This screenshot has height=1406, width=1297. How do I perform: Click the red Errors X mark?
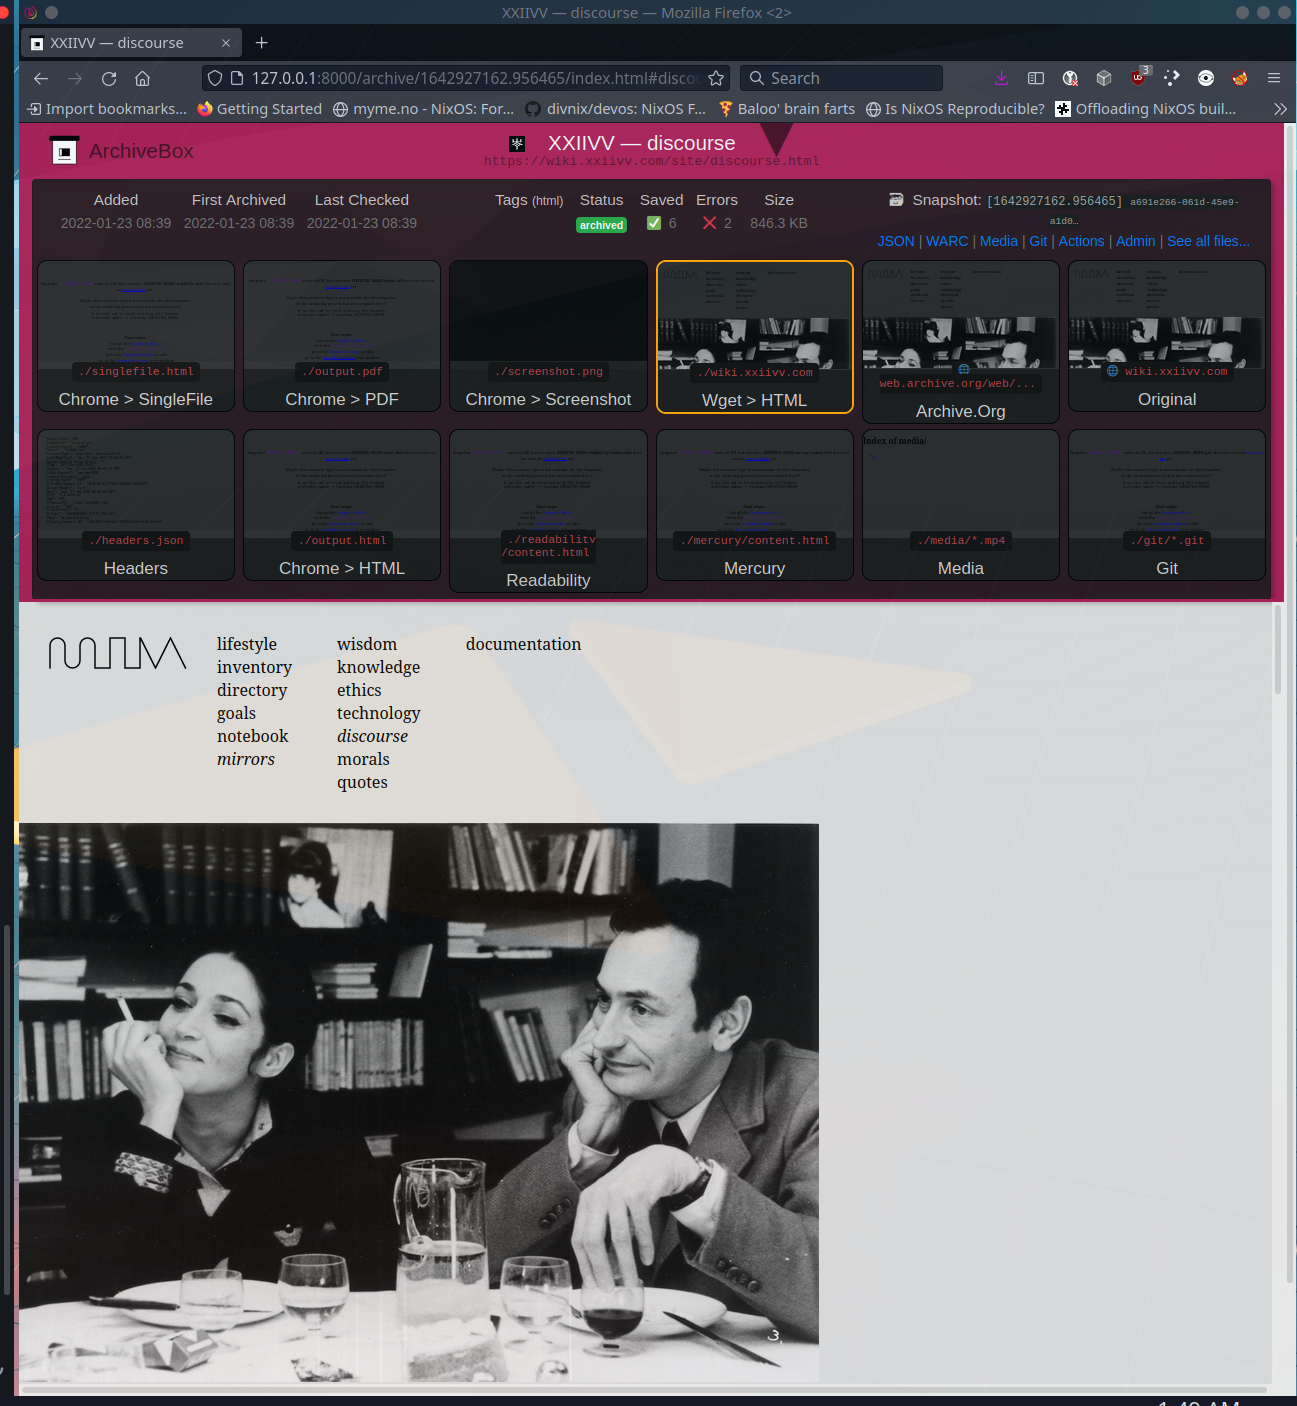709,223
